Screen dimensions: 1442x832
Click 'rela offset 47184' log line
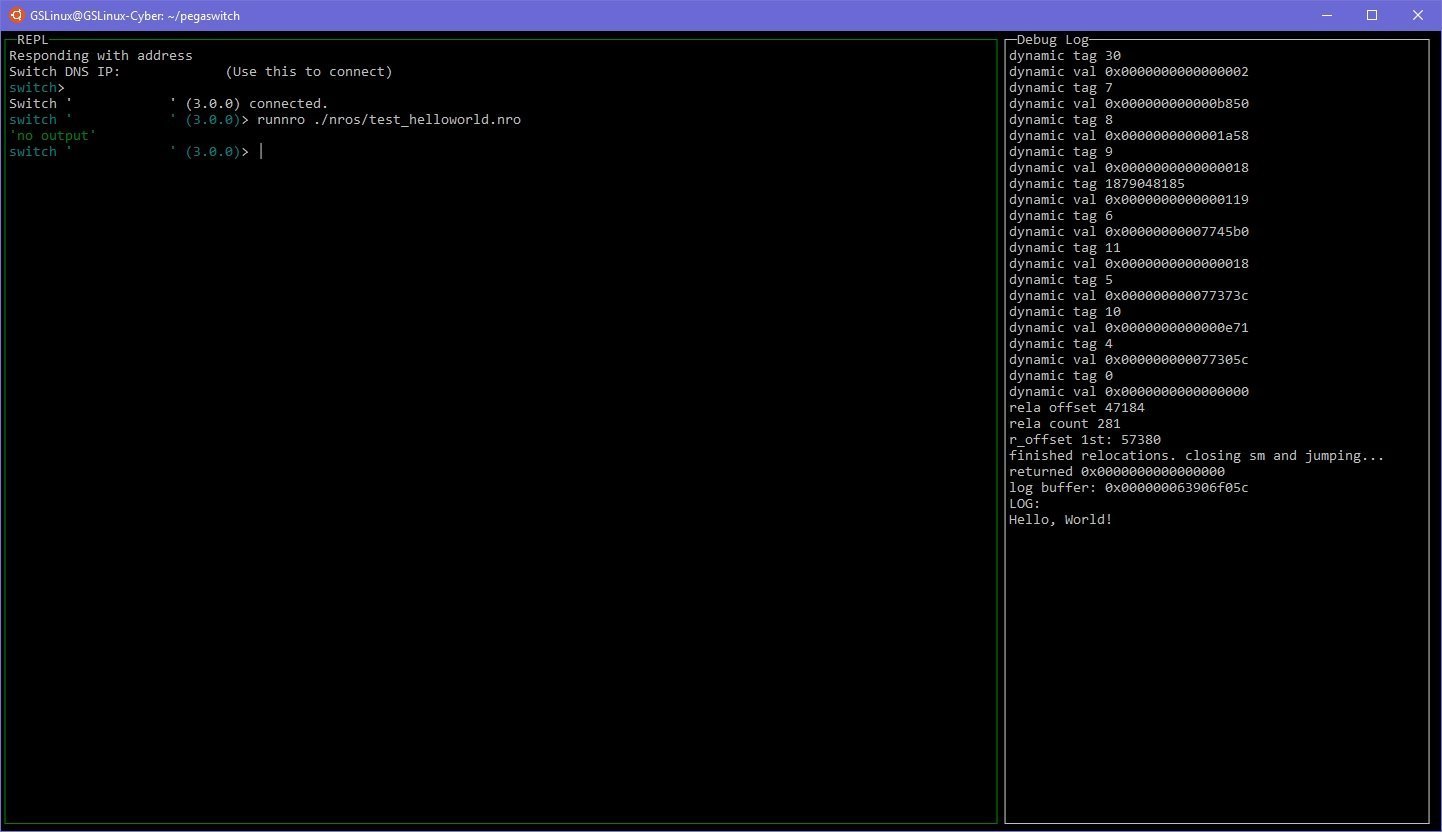pyautogui.click(x=1077, y=408)
